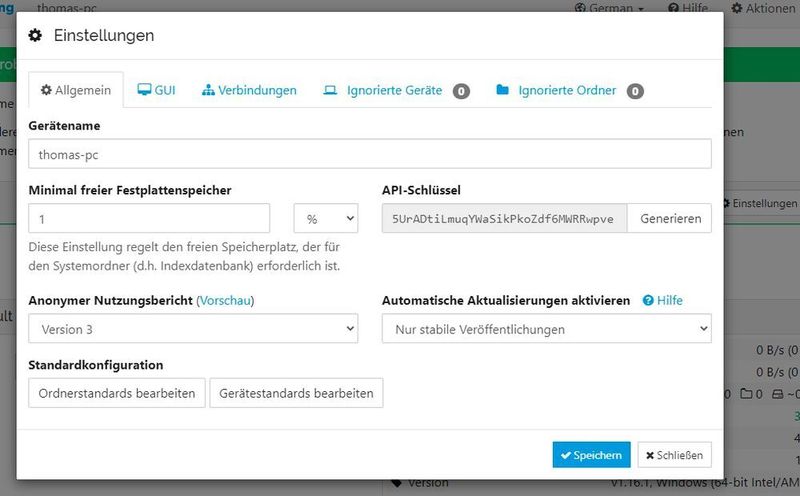This screenshot has height=496, width=800.
Task: Go to the Ignorierte Geräte tab
Action: point(396,91)
